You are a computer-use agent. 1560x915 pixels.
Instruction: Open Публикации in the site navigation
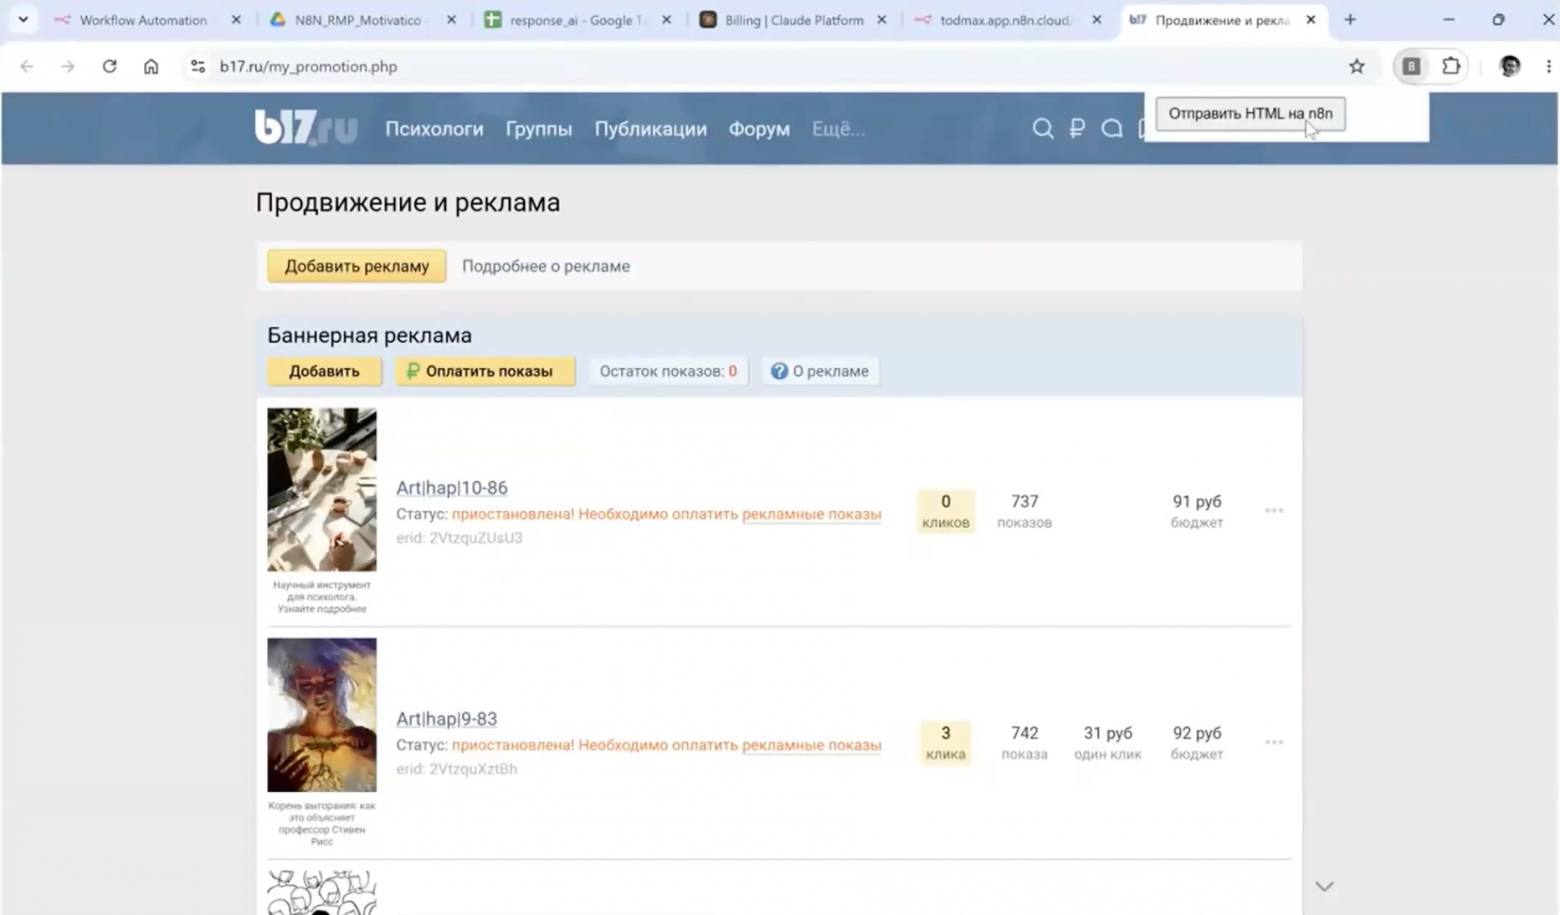[651, 129]
